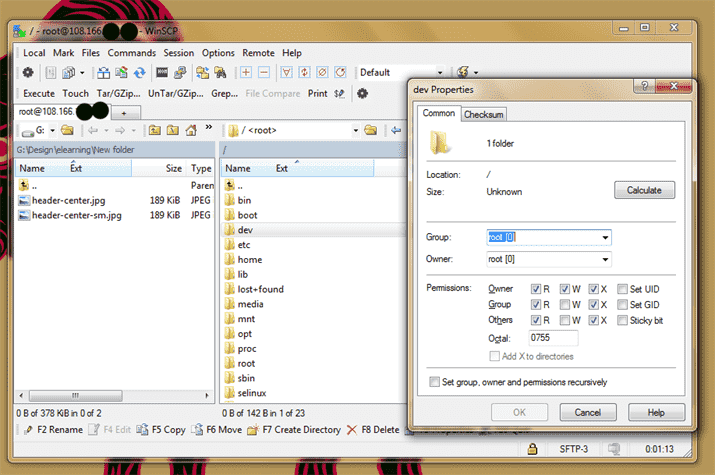The image size is (715, 475).
Task: Click the Compare directories icon
Action: pyautogui.click(x=104, y=72)
